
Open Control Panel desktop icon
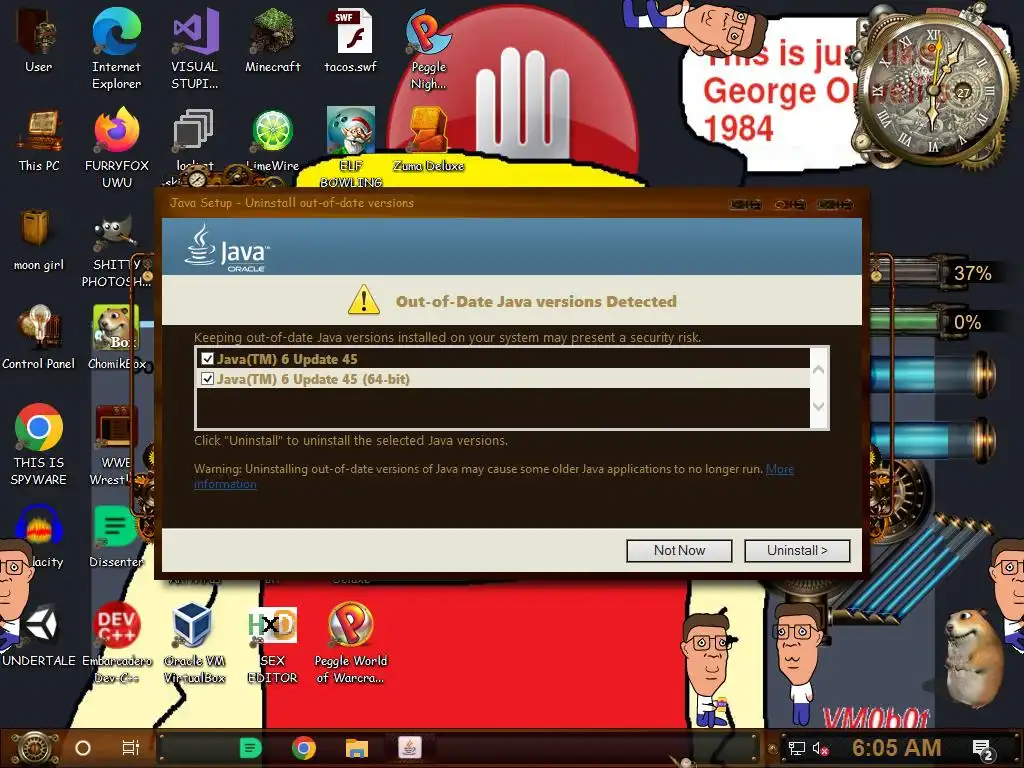39,338
